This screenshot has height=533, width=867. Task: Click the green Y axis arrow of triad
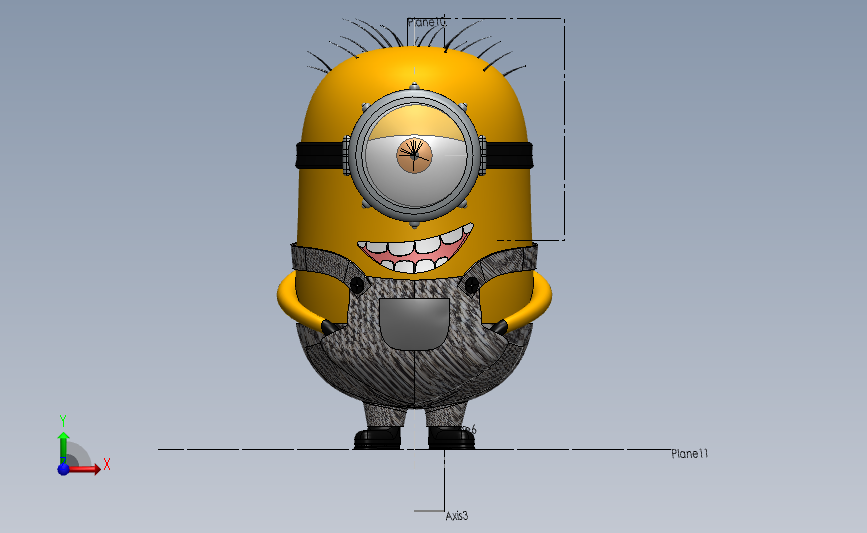[64, 450]
